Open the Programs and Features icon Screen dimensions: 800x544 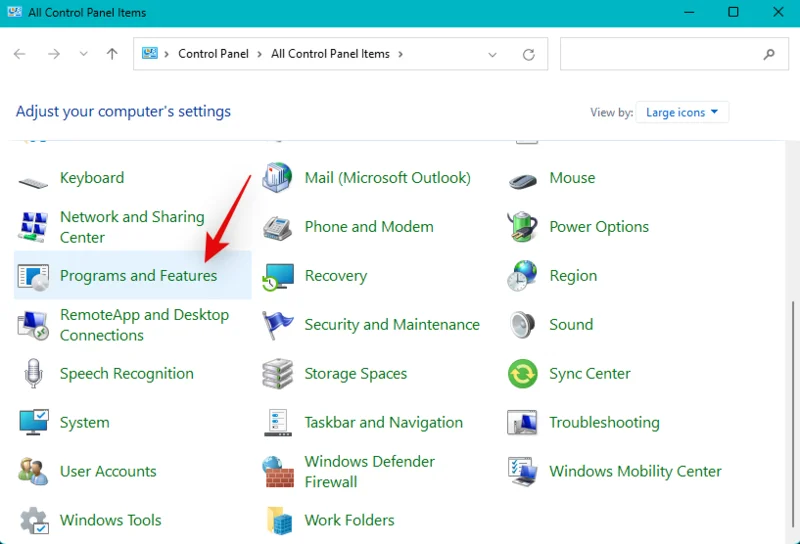[33, 277]
